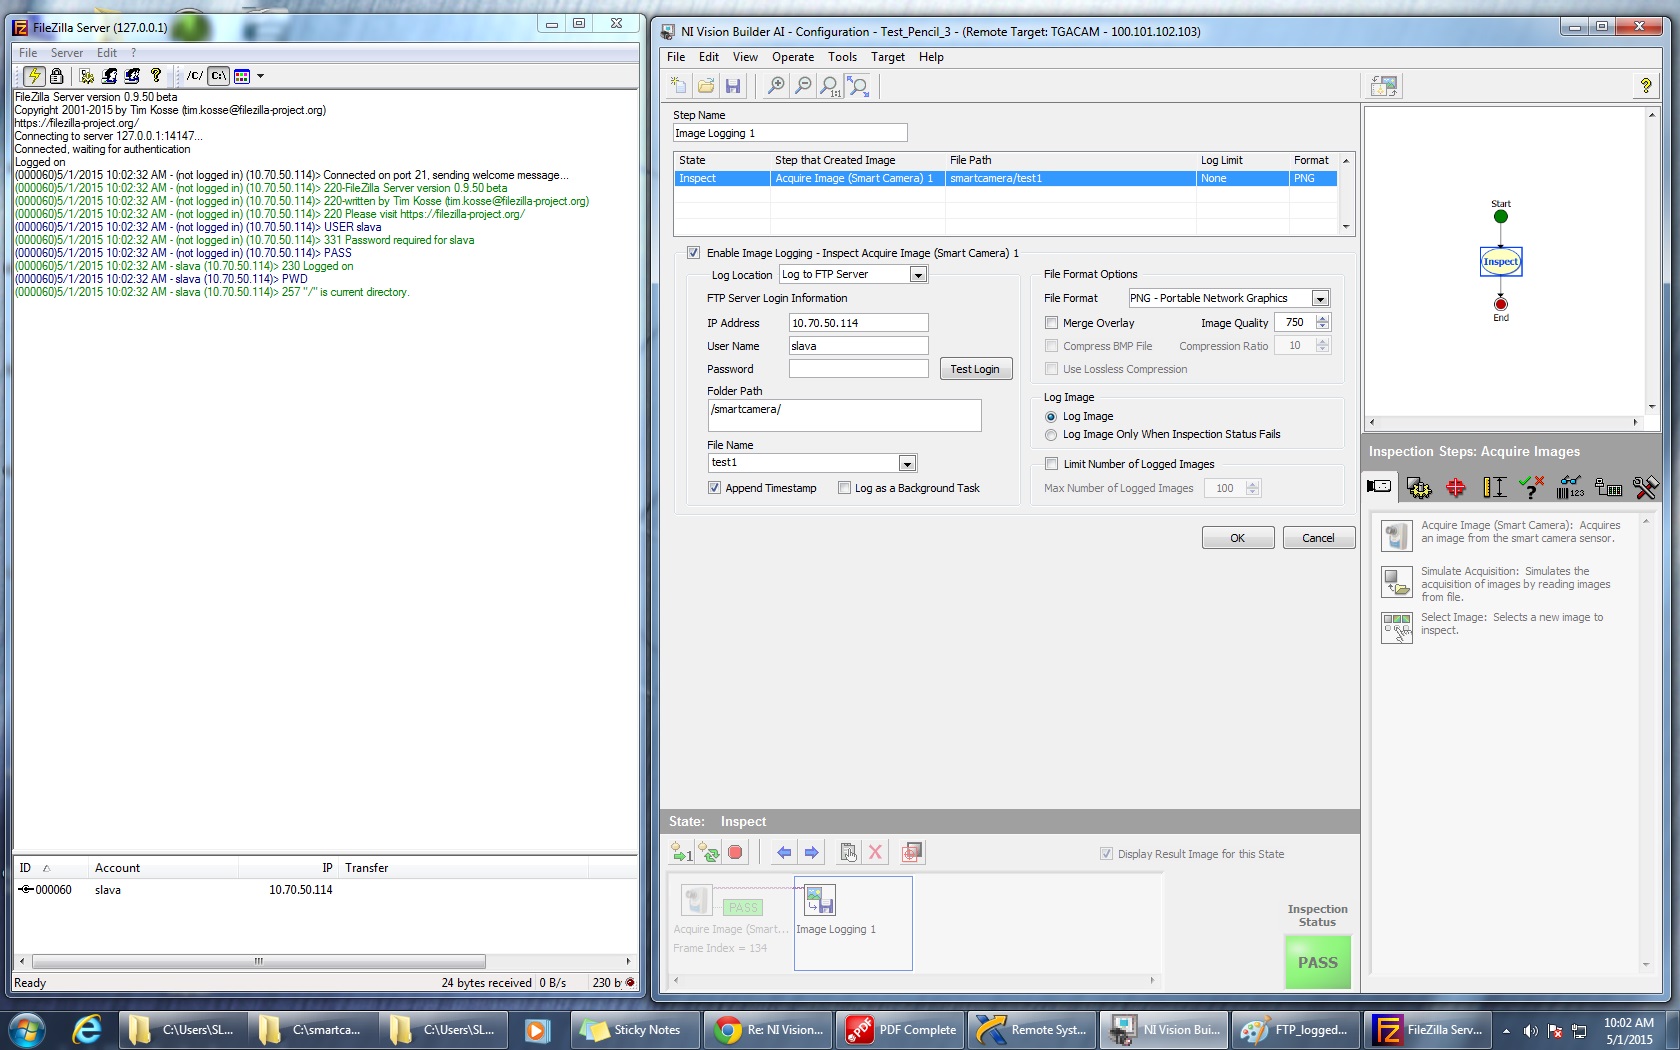This screenshot has width=1680, height=1050.
Task: Check Log as a Background Task
Action: [844, 488]
